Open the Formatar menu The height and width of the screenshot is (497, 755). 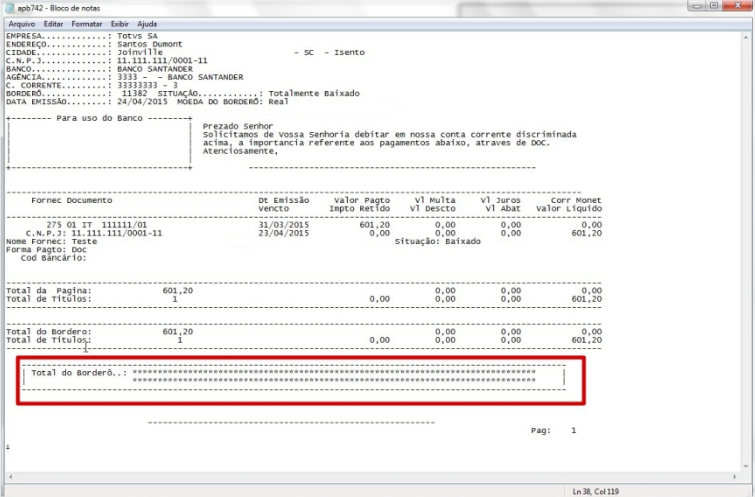pos(87,24)
